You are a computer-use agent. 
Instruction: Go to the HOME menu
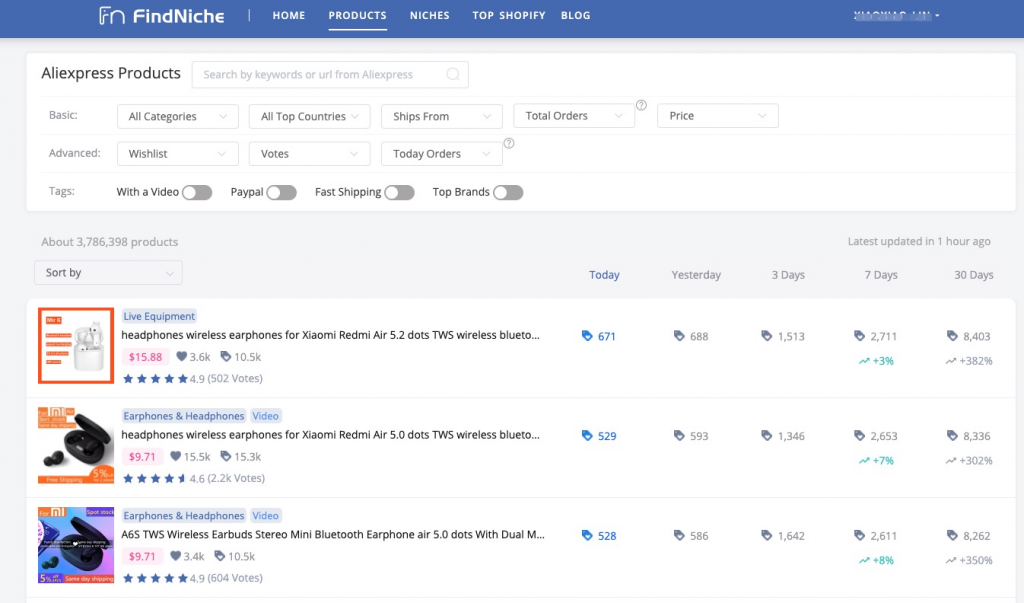click(x=289, y=16)
